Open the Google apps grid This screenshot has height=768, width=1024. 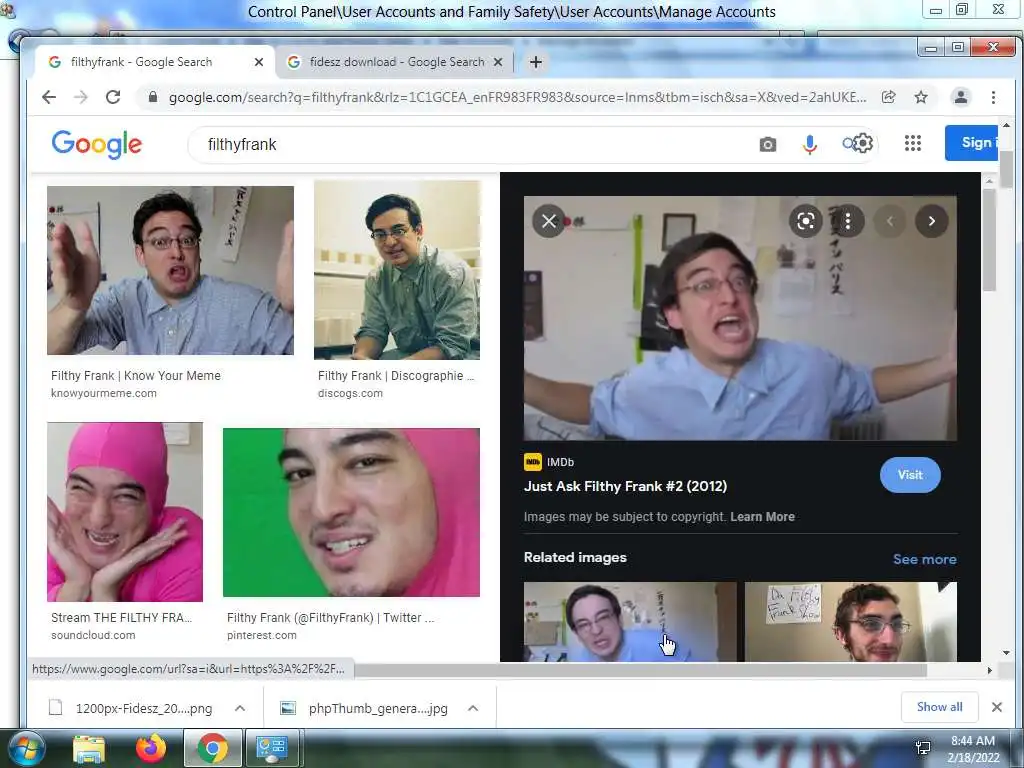click(x=913, y=143)
